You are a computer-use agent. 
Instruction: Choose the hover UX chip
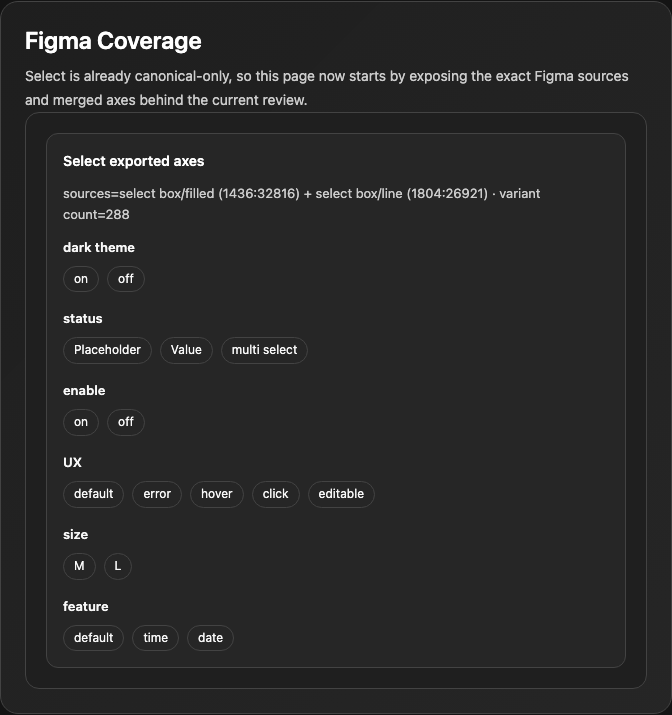click(x=217, y=494)
